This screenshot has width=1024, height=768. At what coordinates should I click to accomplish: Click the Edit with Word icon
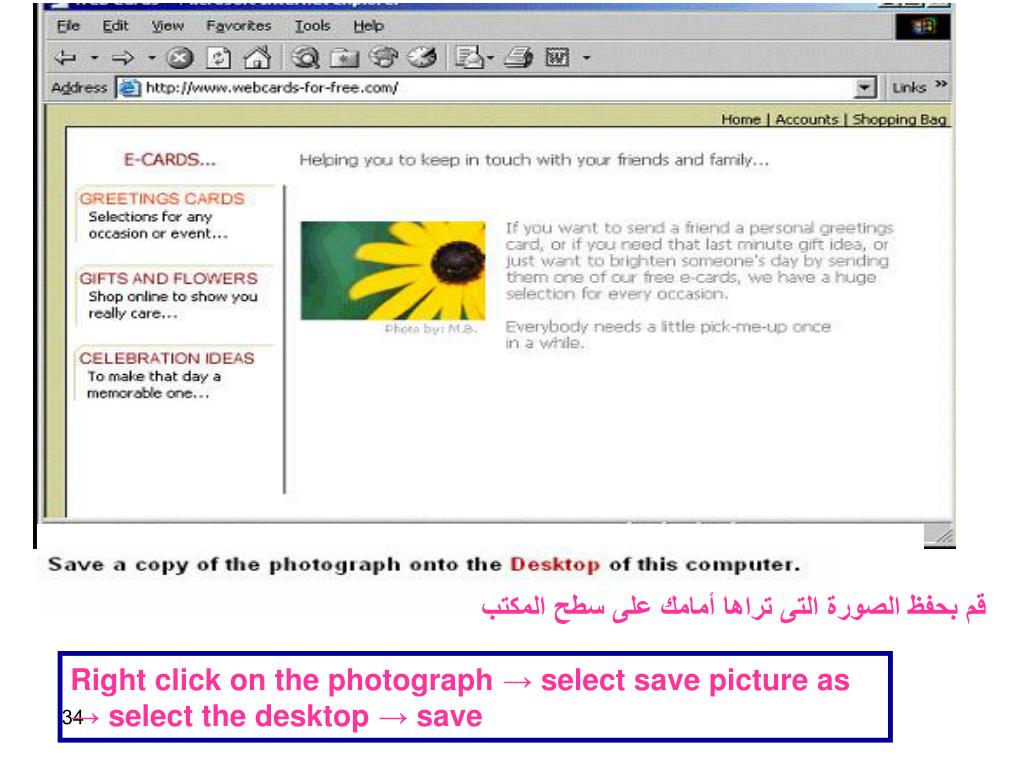(x=557, y=57)
